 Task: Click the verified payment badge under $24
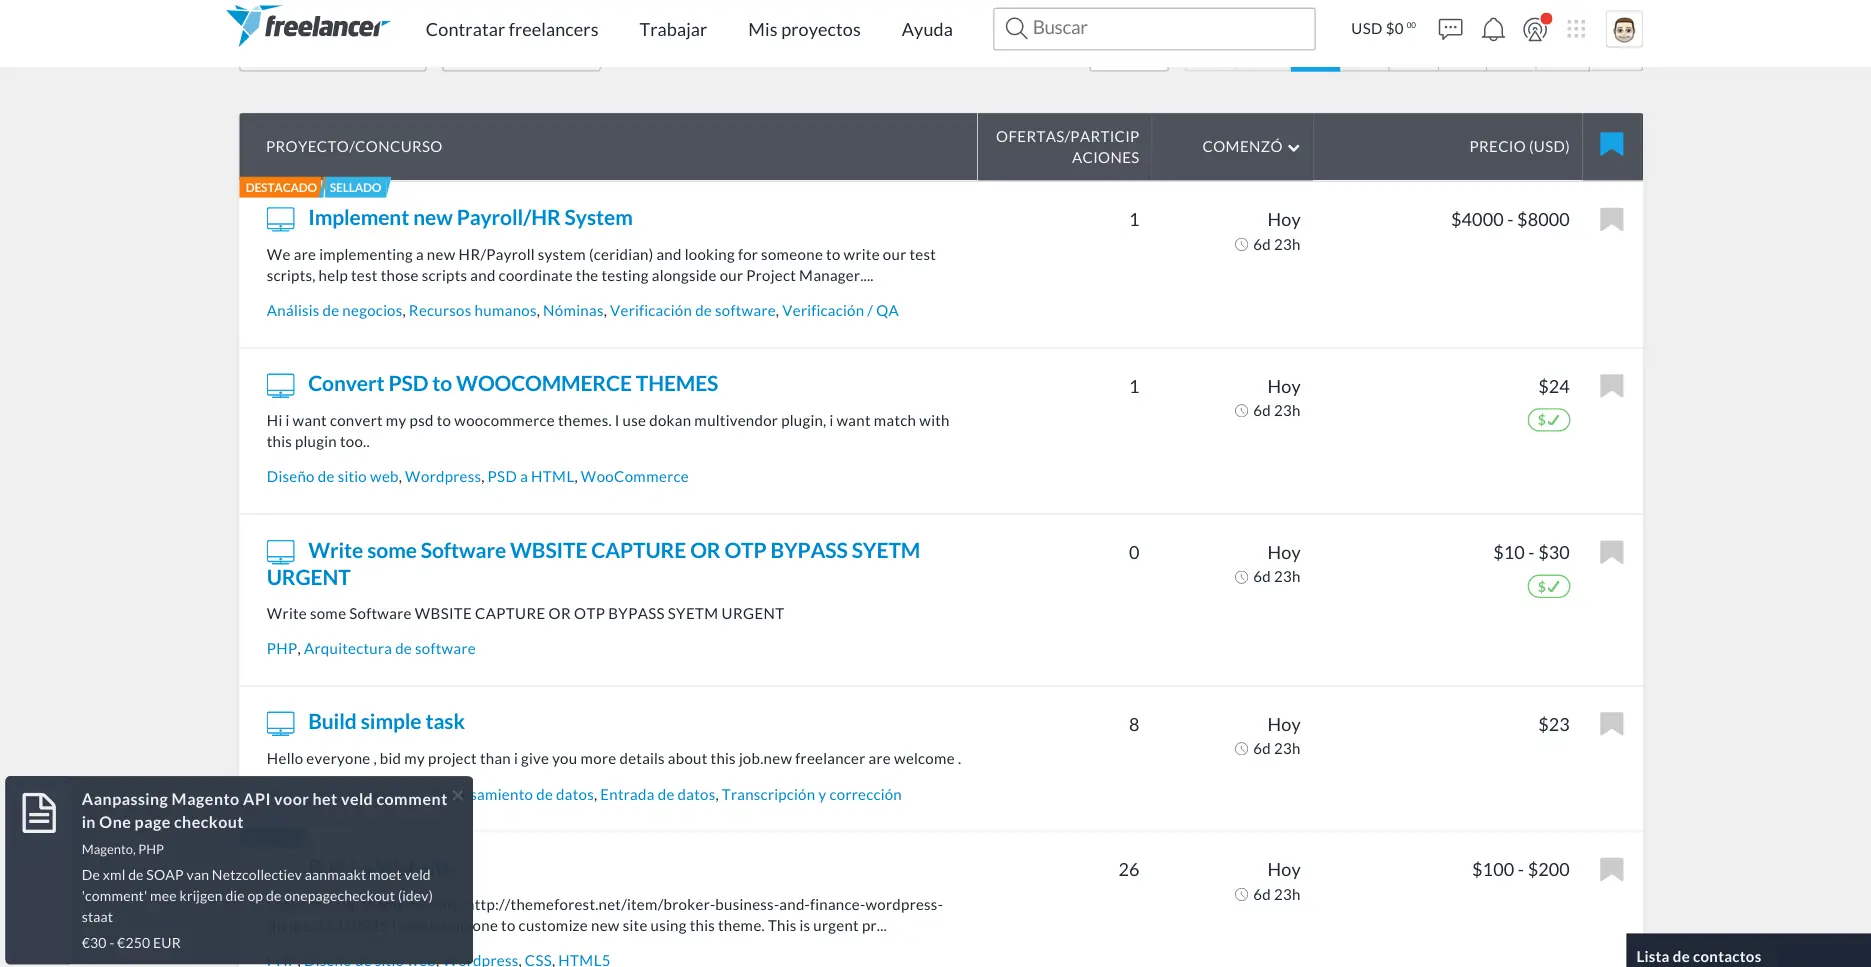(x=1549, y=420)
